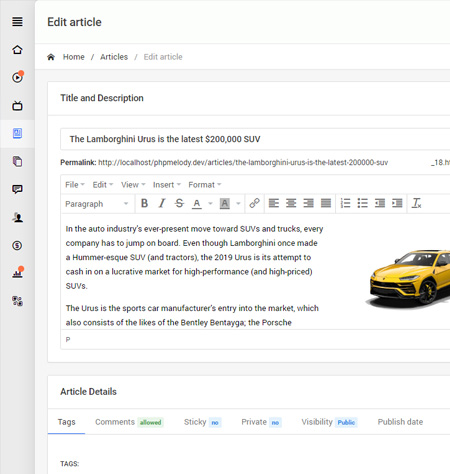
Task: Open the editor View menu
Action: 133,185
